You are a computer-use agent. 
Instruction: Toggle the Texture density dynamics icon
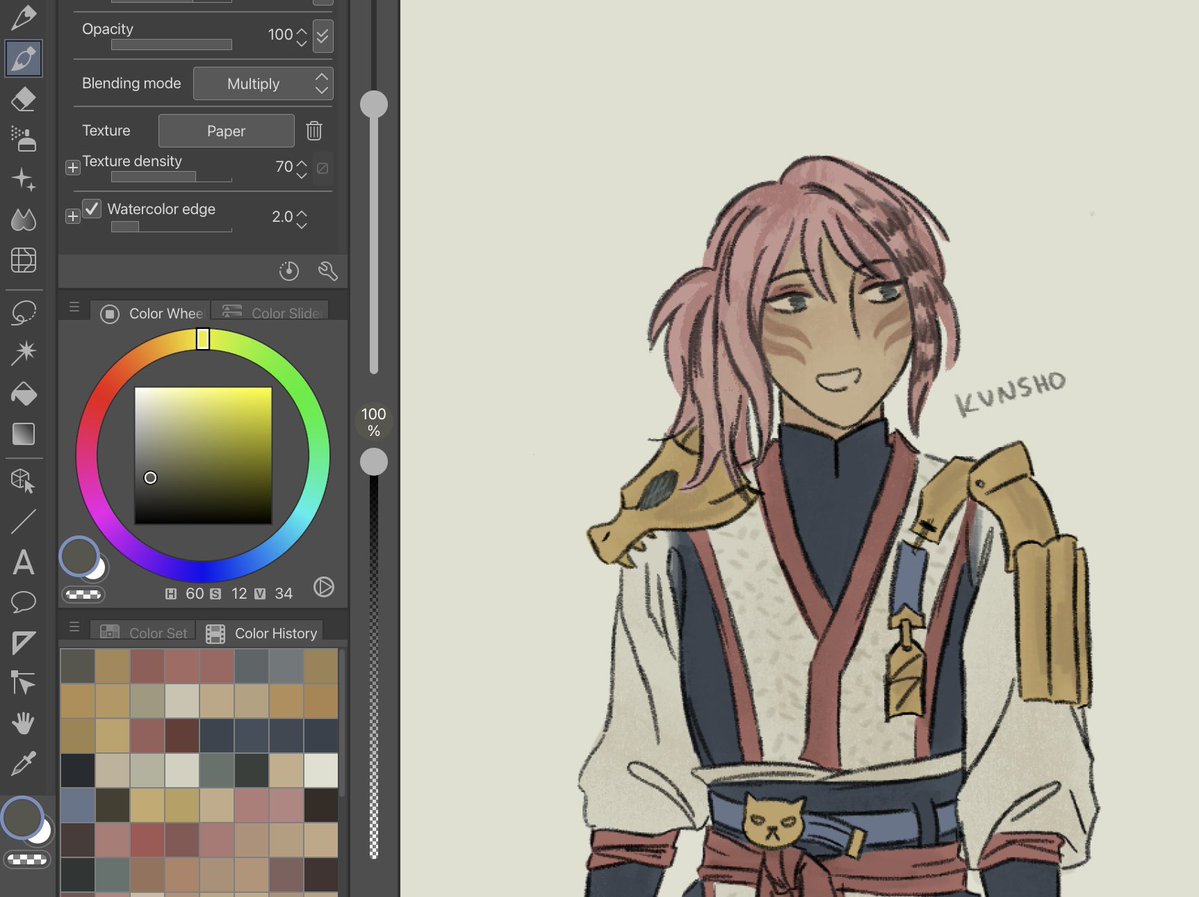(x=323, y=167)
